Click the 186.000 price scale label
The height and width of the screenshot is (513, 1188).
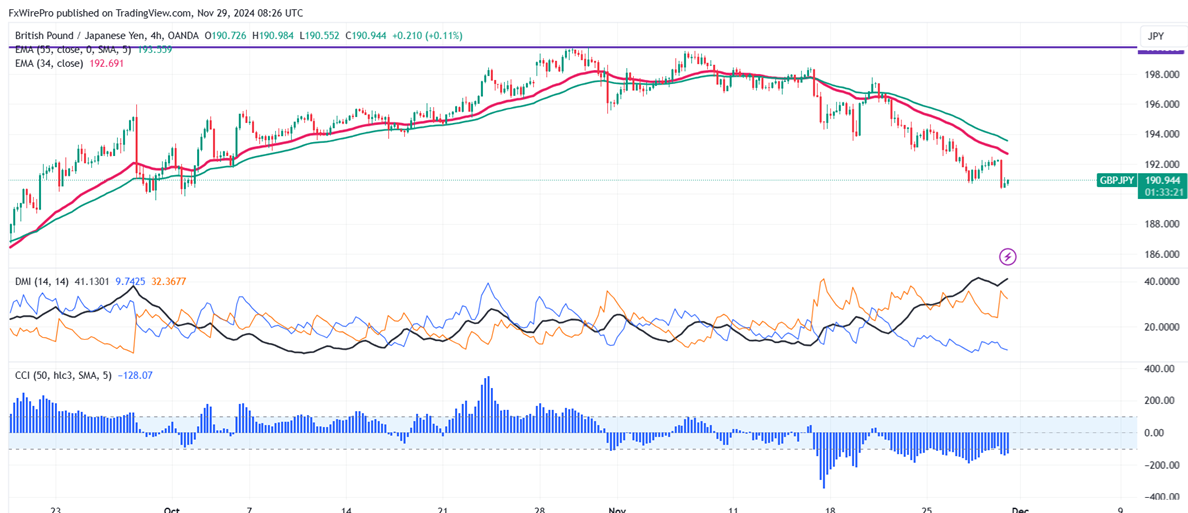[x=1162, y=255]
